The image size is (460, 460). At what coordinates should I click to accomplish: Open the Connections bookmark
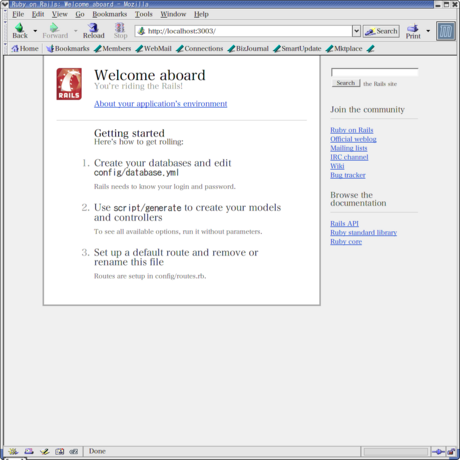click(200, 49)
